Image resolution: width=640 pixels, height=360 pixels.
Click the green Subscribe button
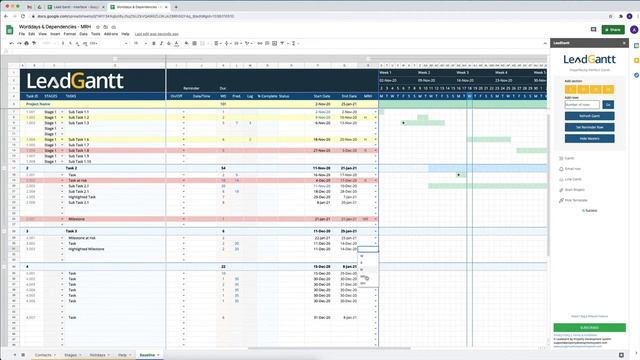[589, 328]
